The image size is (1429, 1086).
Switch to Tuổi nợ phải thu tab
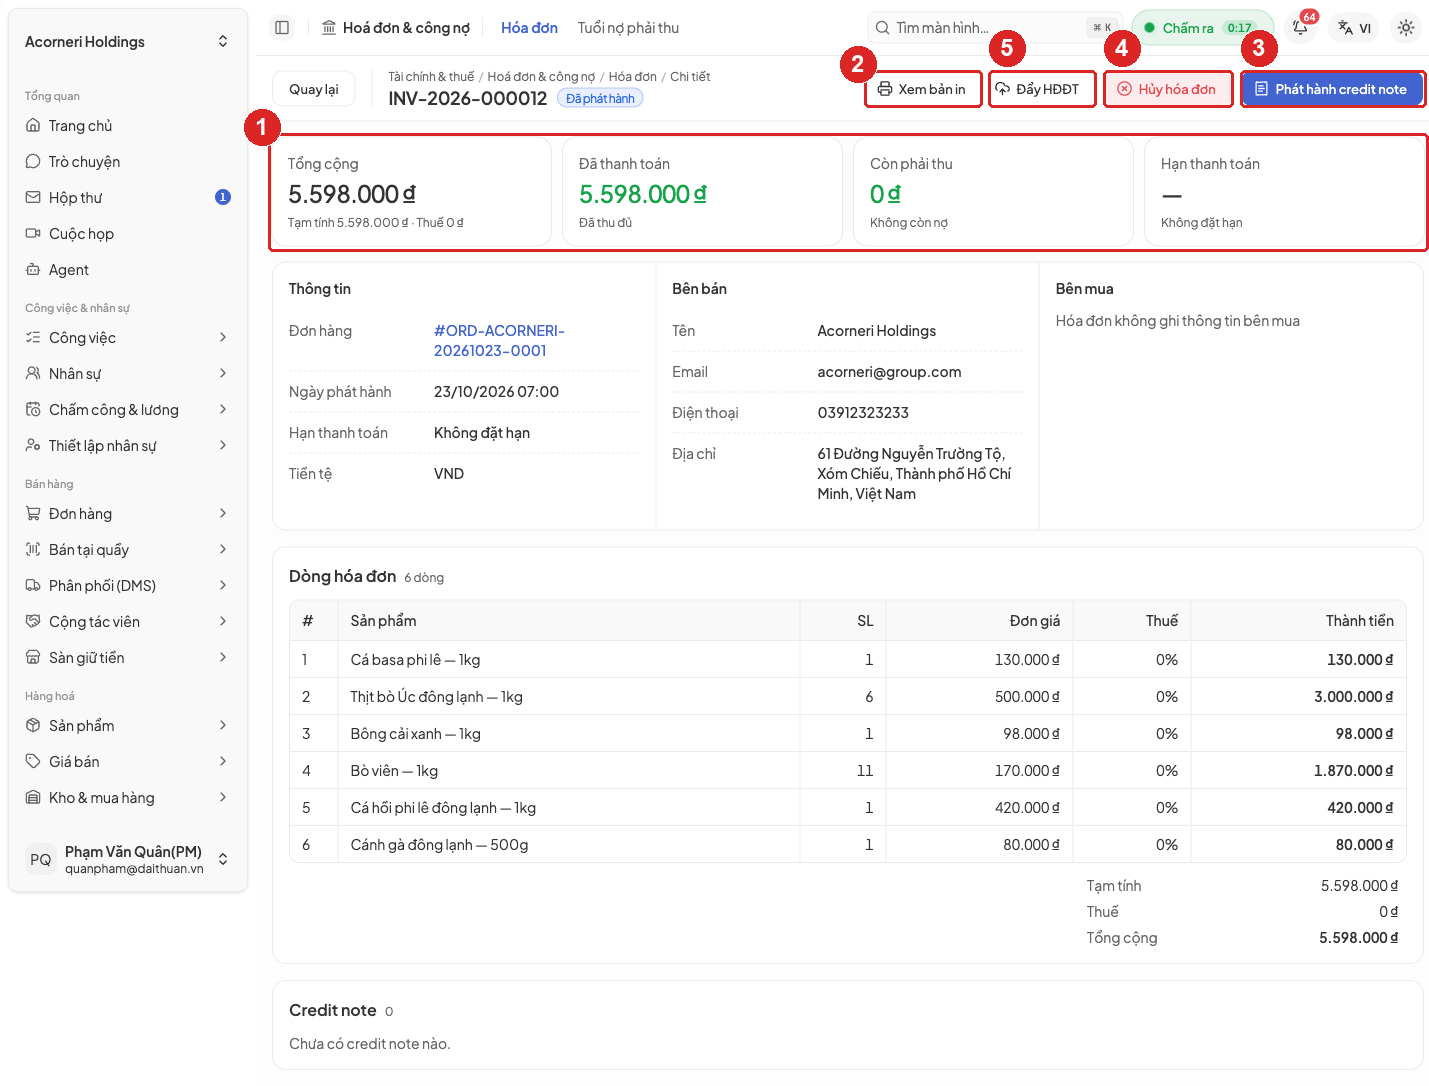pyautogui.click(x=628, y=28)
